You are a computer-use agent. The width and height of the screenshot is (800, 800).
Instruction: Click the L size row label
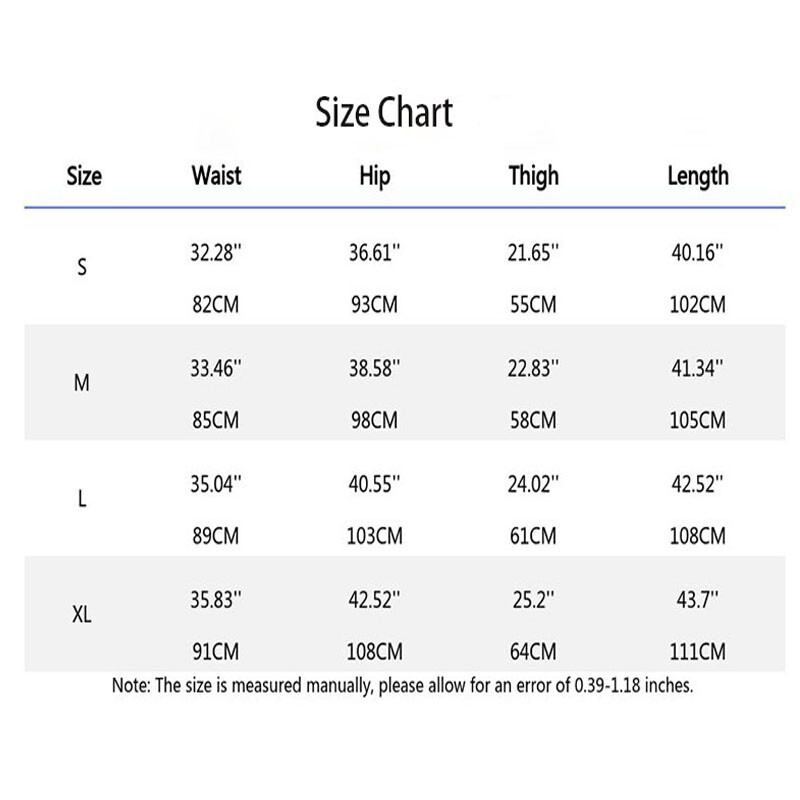(82, 499)
